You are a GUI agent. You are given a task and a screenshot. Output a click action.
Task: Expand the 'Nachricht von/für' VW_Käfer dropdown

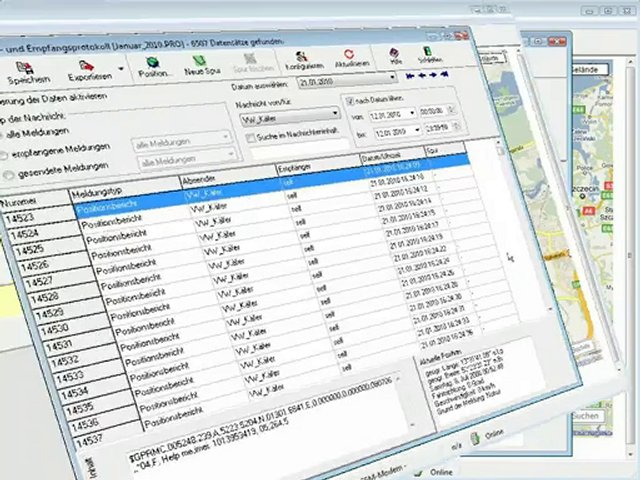coord(333,113)
